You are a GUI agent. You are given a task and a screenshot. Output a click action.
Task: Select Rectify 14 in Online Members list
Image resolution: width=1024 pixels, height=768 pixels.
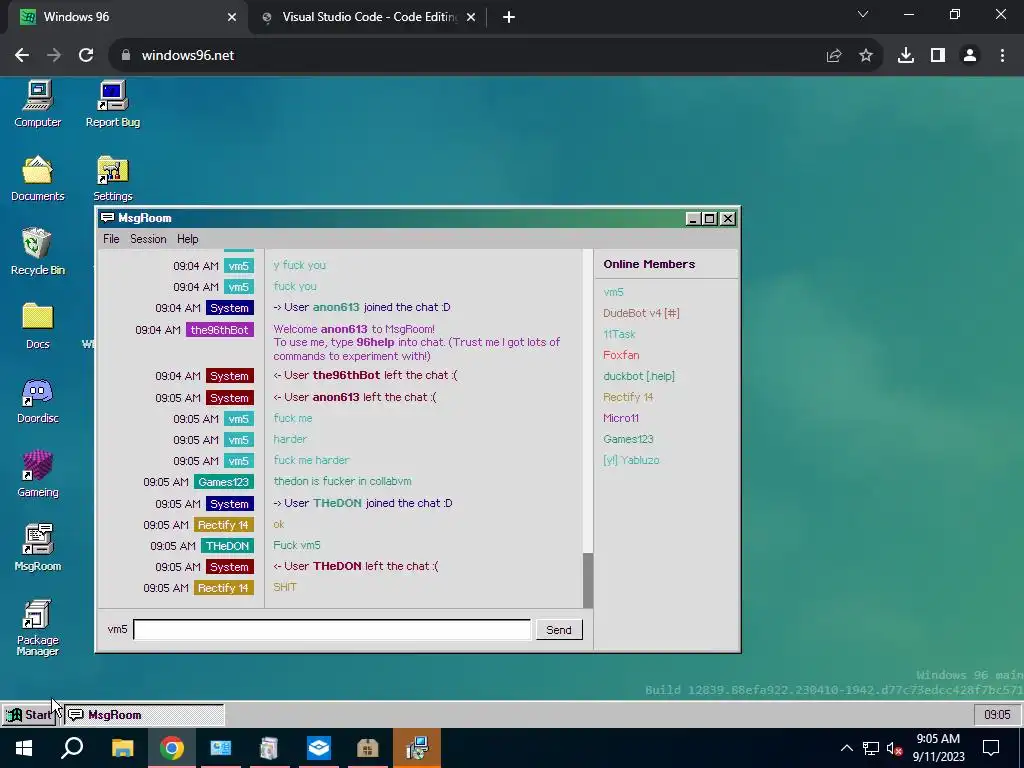[x=628, y=397]
